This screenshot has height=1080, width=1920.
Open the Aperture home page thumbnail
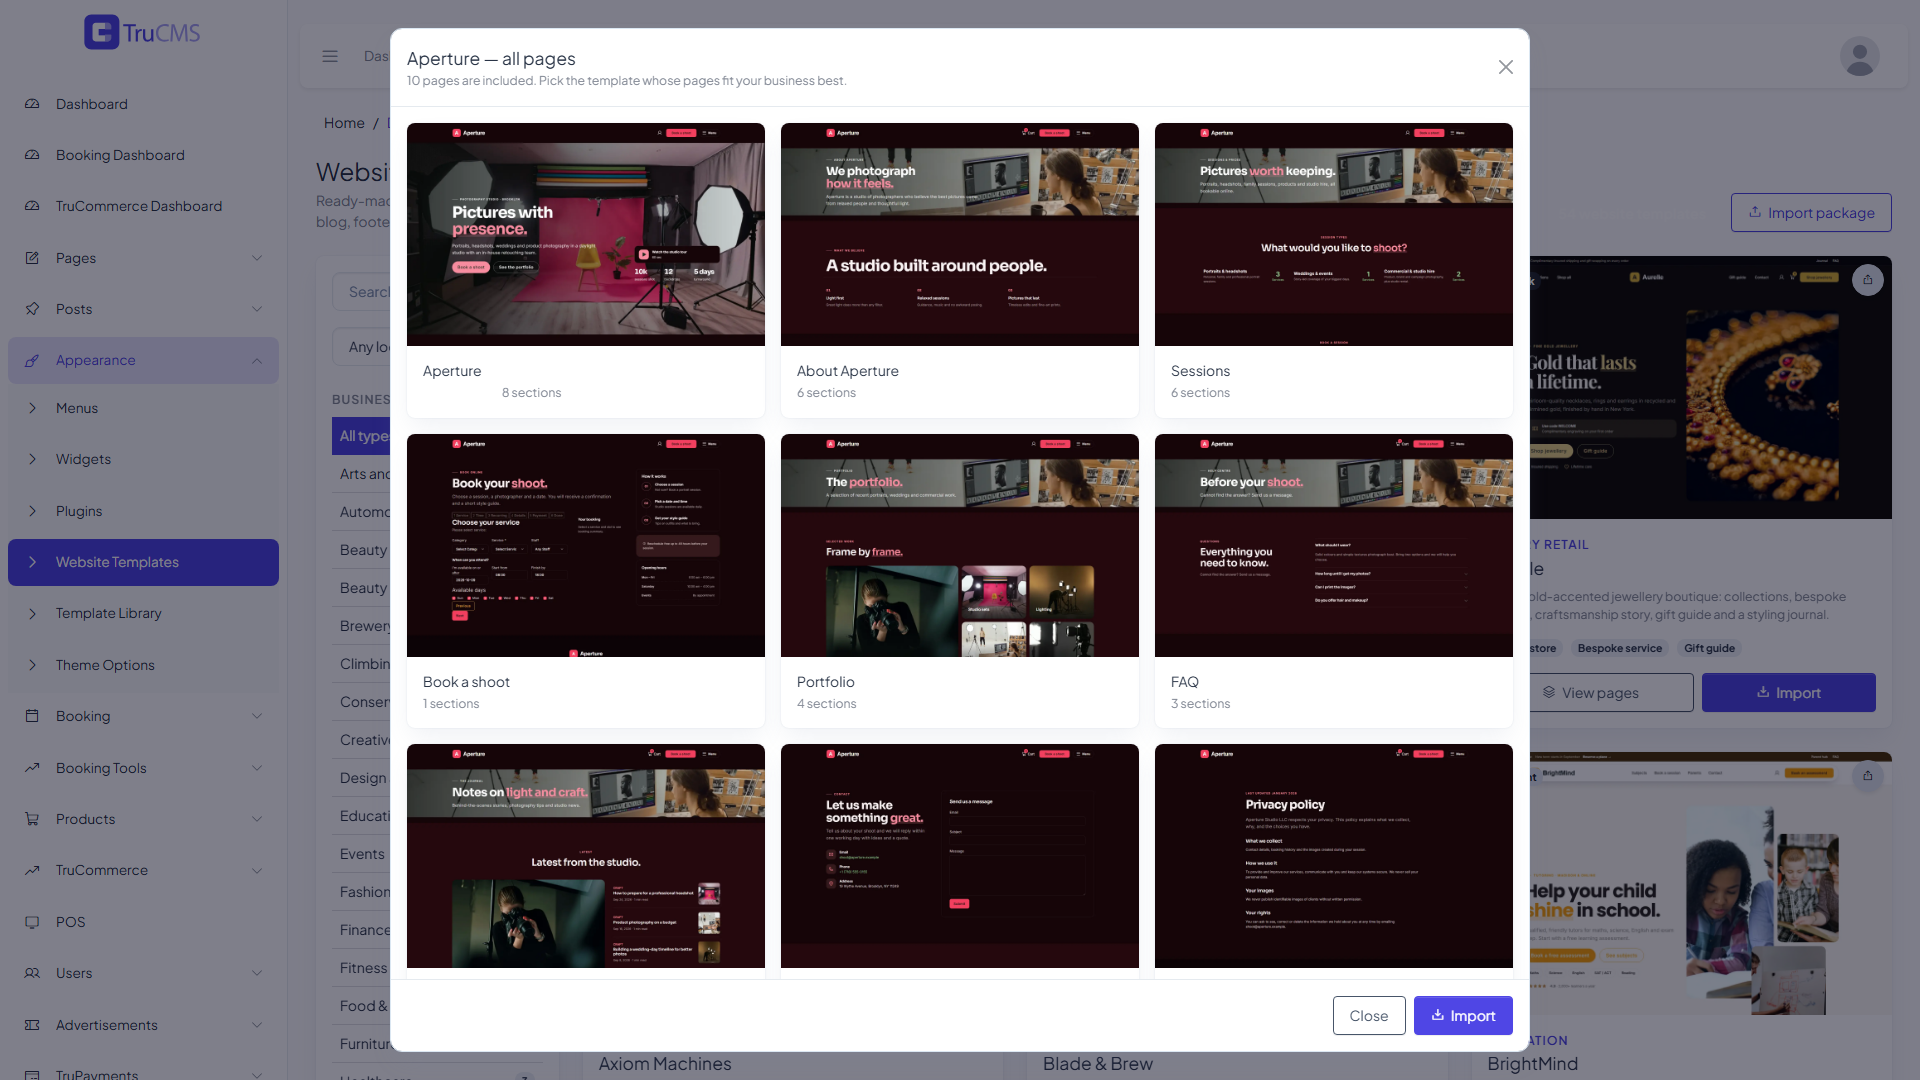click(586, 234)
